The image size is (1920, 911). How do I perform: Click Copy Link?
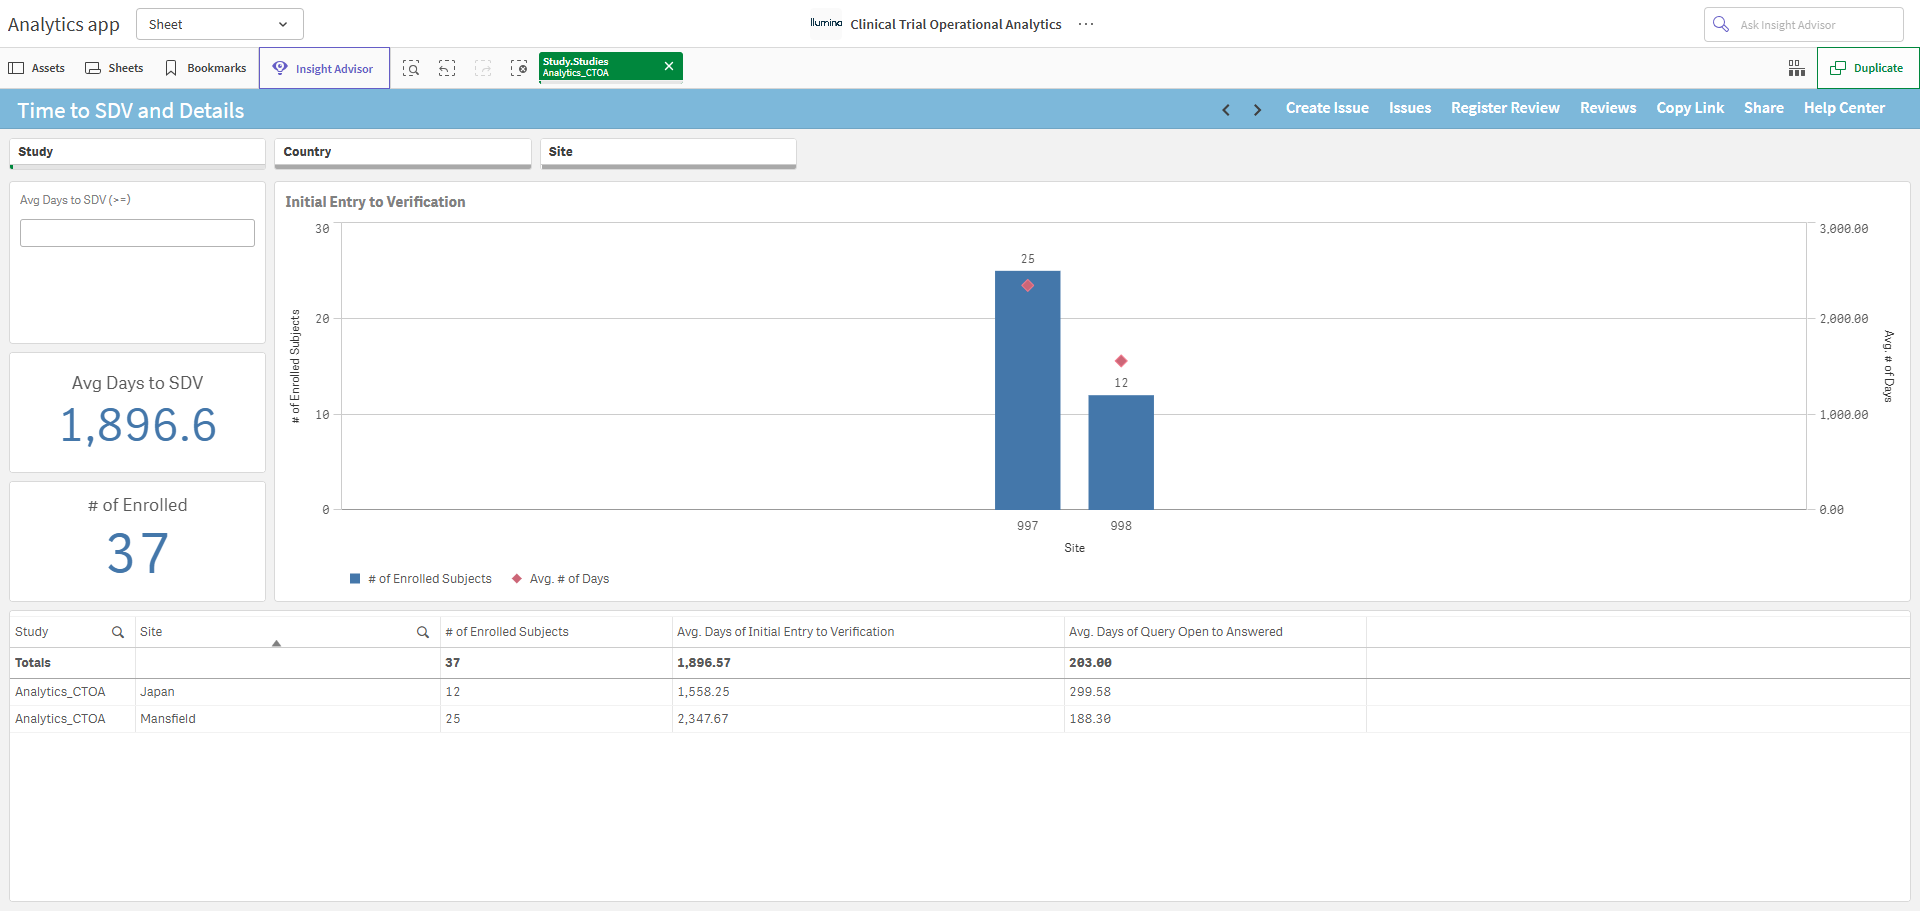coord(1690,108)
